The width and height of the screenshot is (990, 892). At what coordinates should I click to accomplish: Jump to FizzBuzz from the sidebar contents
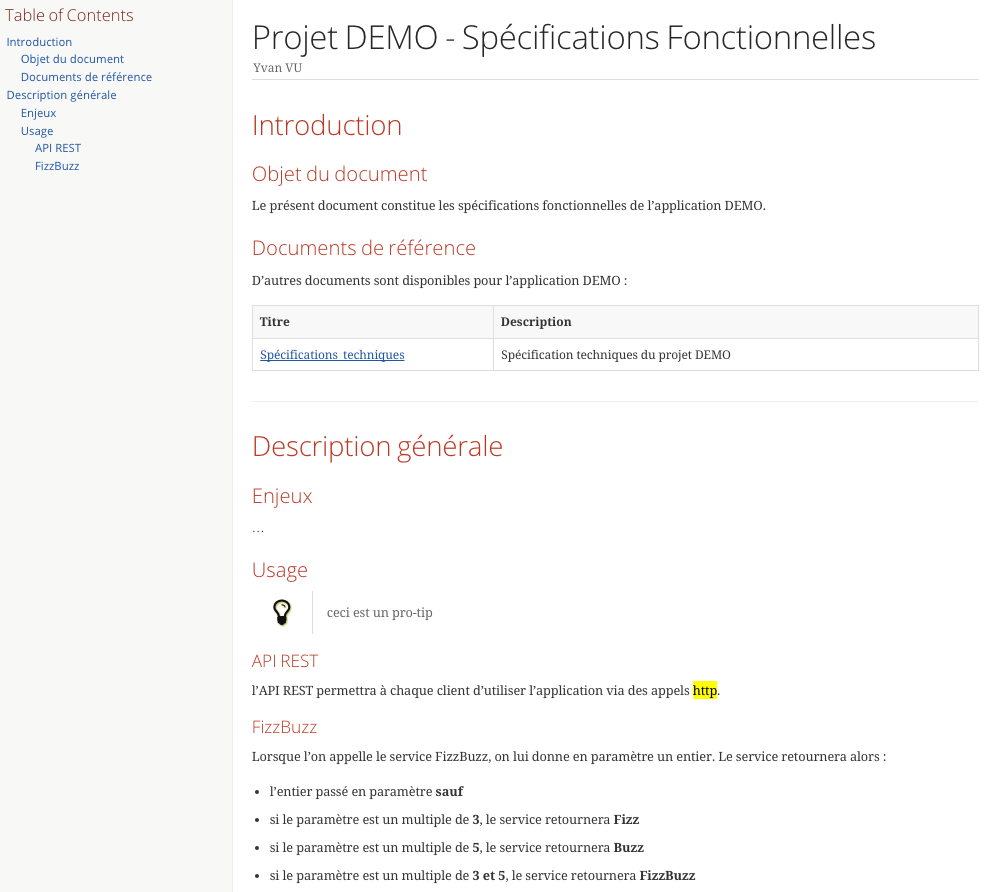57,166
